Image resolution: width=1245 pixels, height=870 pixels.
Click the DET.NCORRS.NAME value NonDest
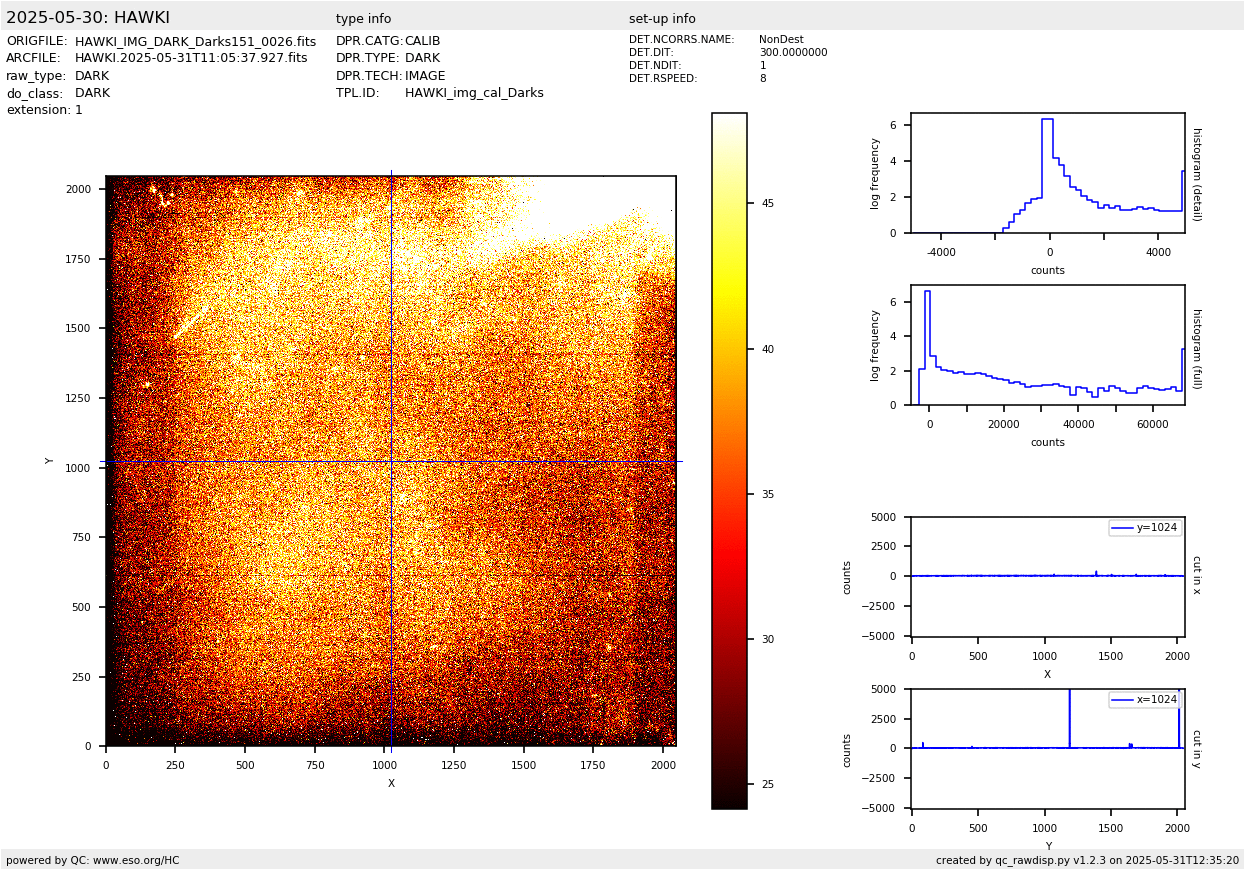(x=781, y=40)
